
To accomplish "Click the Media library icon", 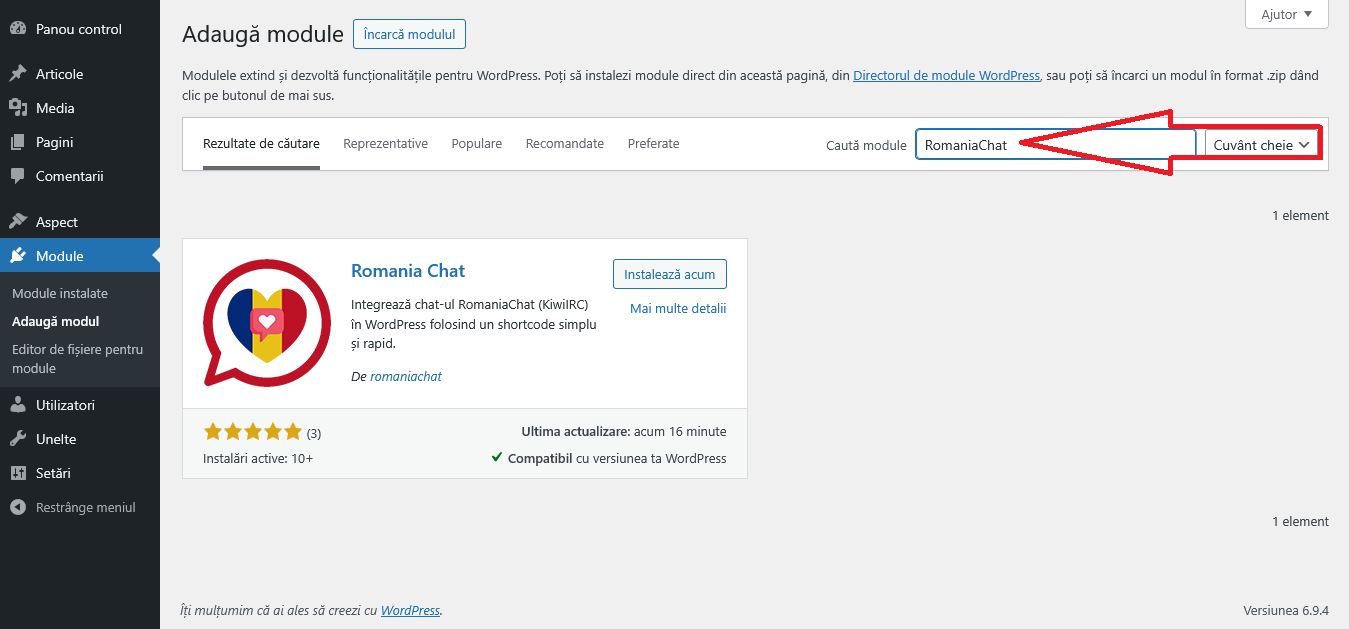I will (17, 108).
